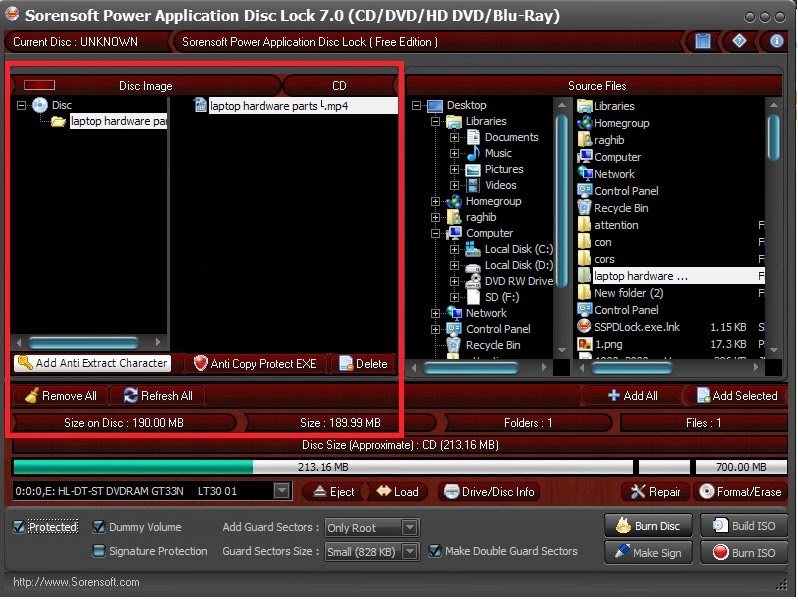
Task: Click the Burn Disc button
Action: point(648,526)
